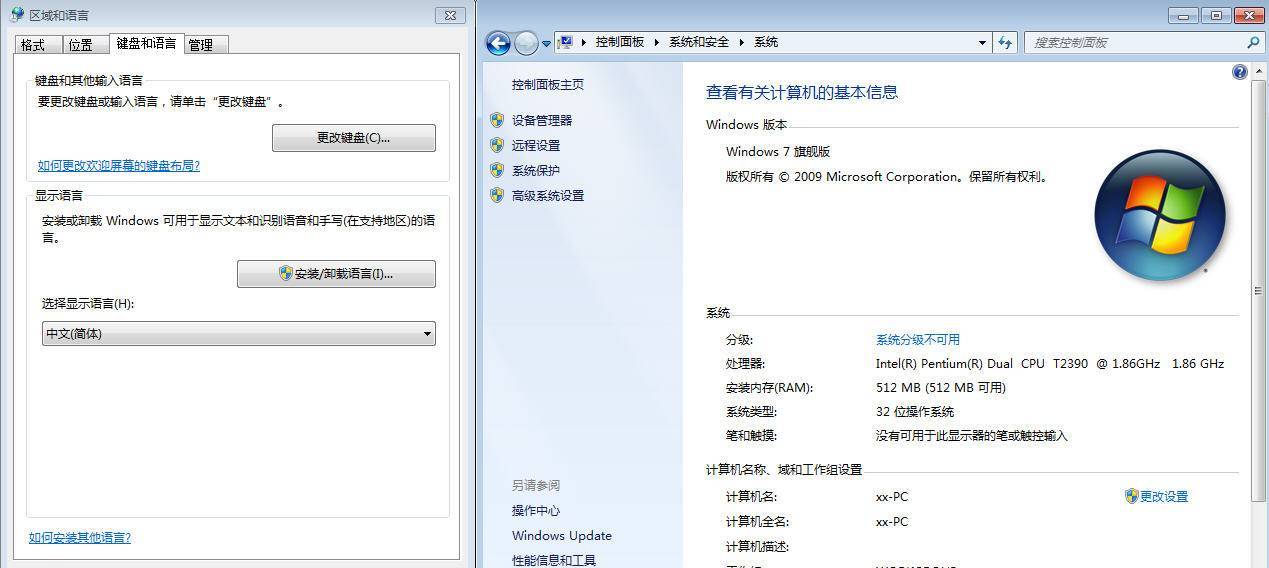The image size is (1269, 568).
Task: Click the shield icon beside 远程设置
Action: click(x=497, y=145)
